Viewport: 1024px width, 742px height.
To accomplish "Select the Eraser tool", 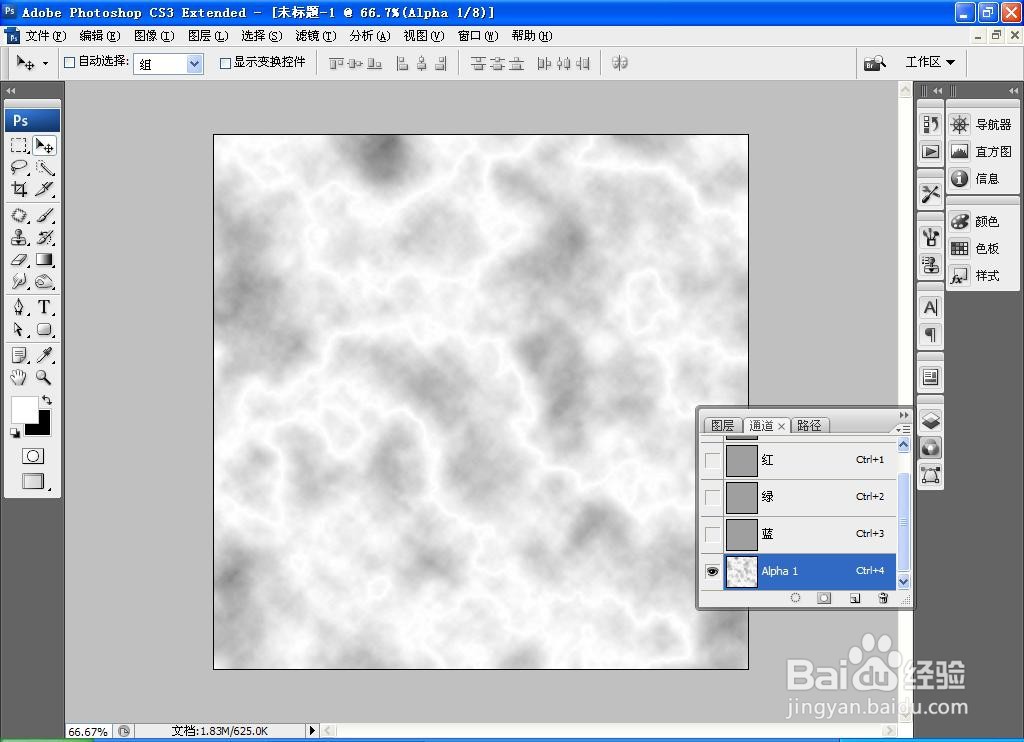I will (20, 259).
